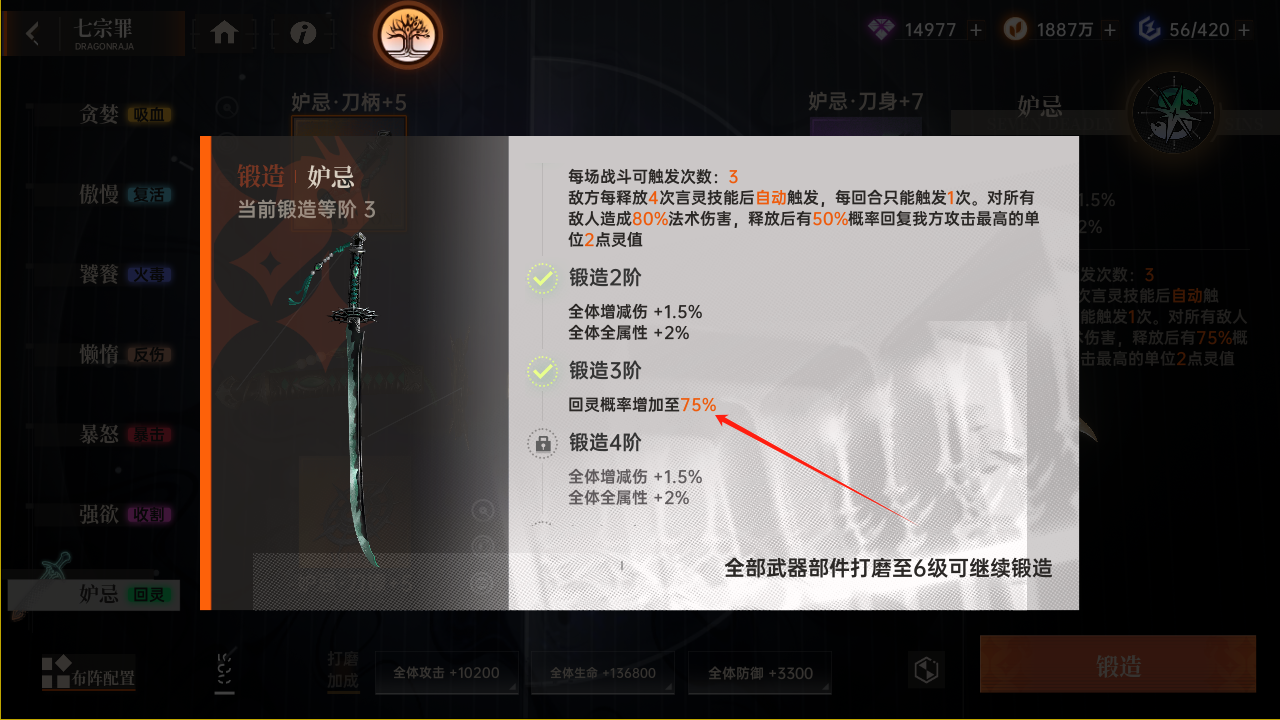
Task: Add coins with plus next to 1887万
Action: click(1110, 30)
